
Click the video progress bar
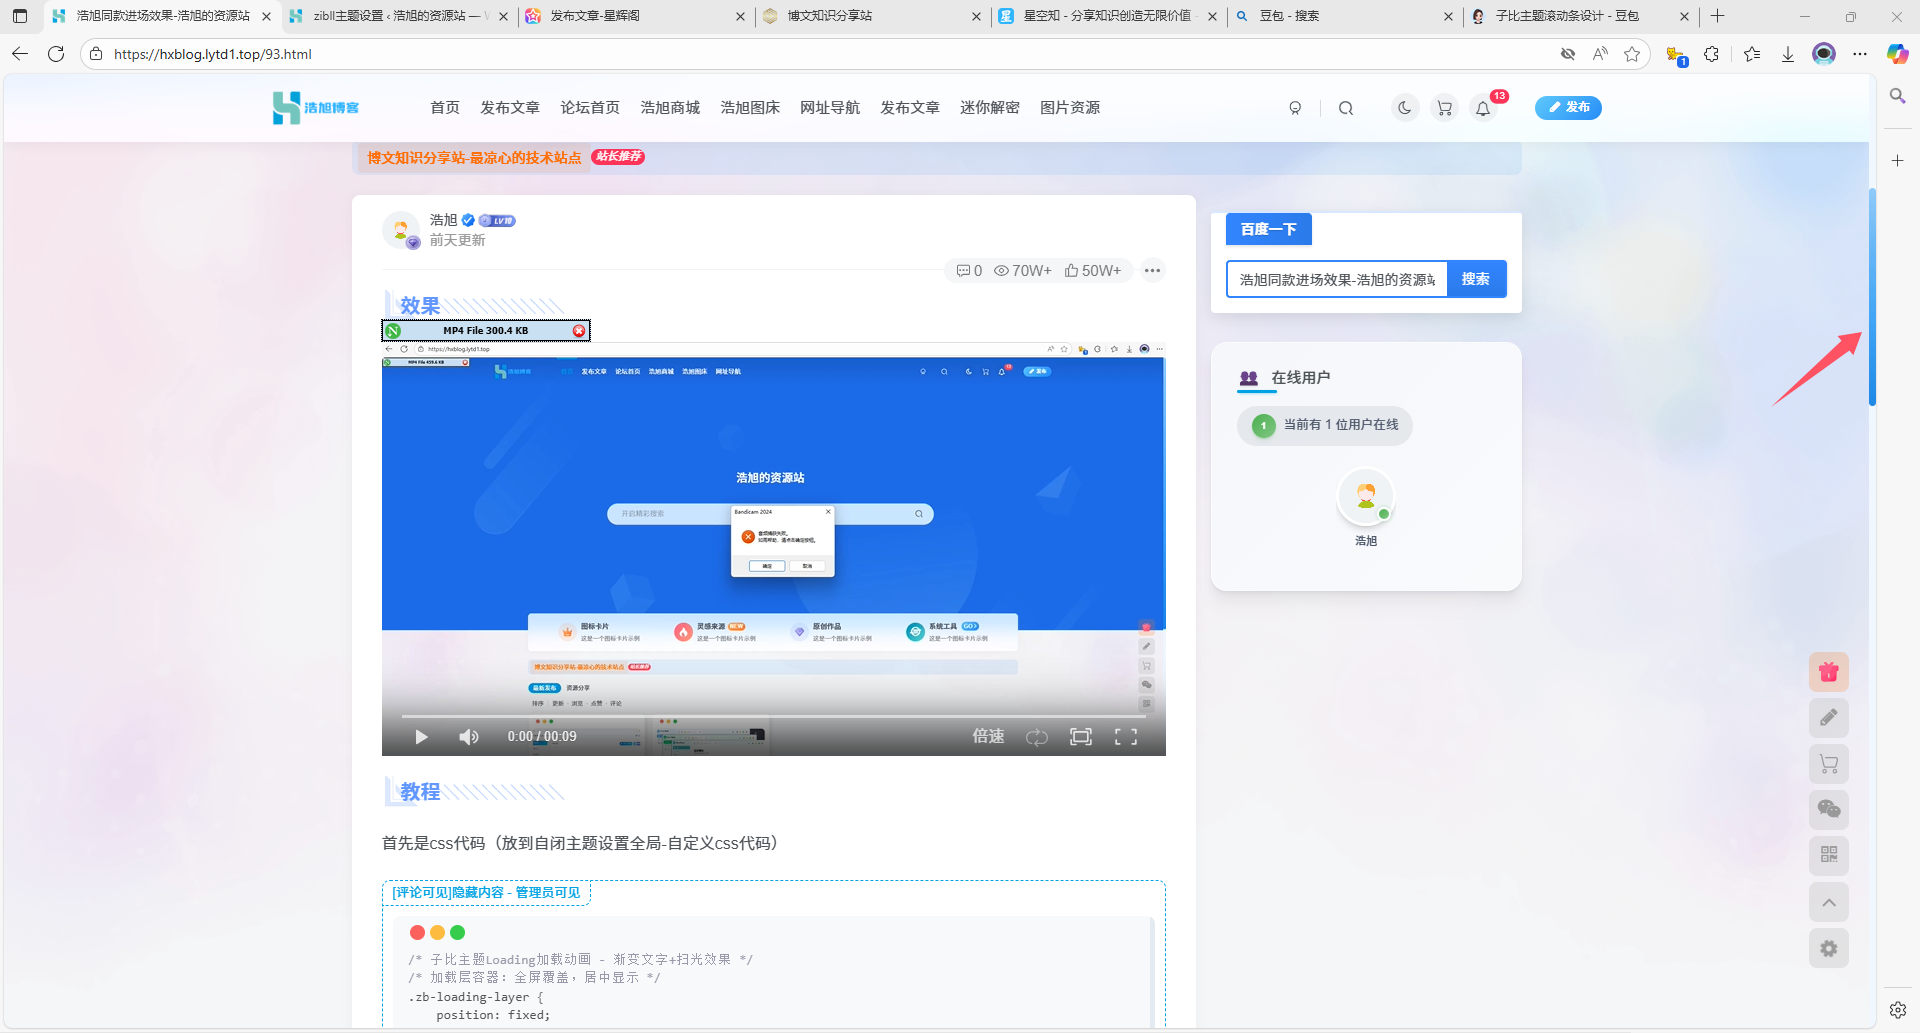773,714
